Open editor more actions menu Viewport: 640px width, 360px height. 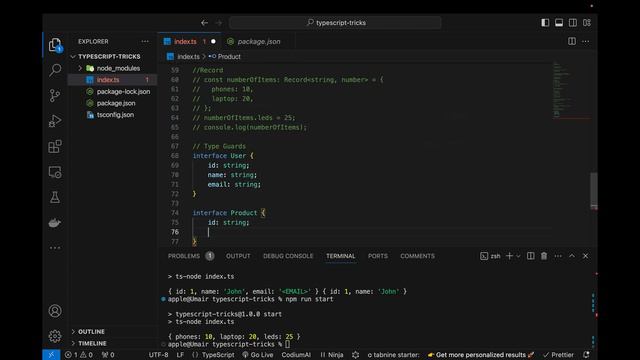(586, 41)
